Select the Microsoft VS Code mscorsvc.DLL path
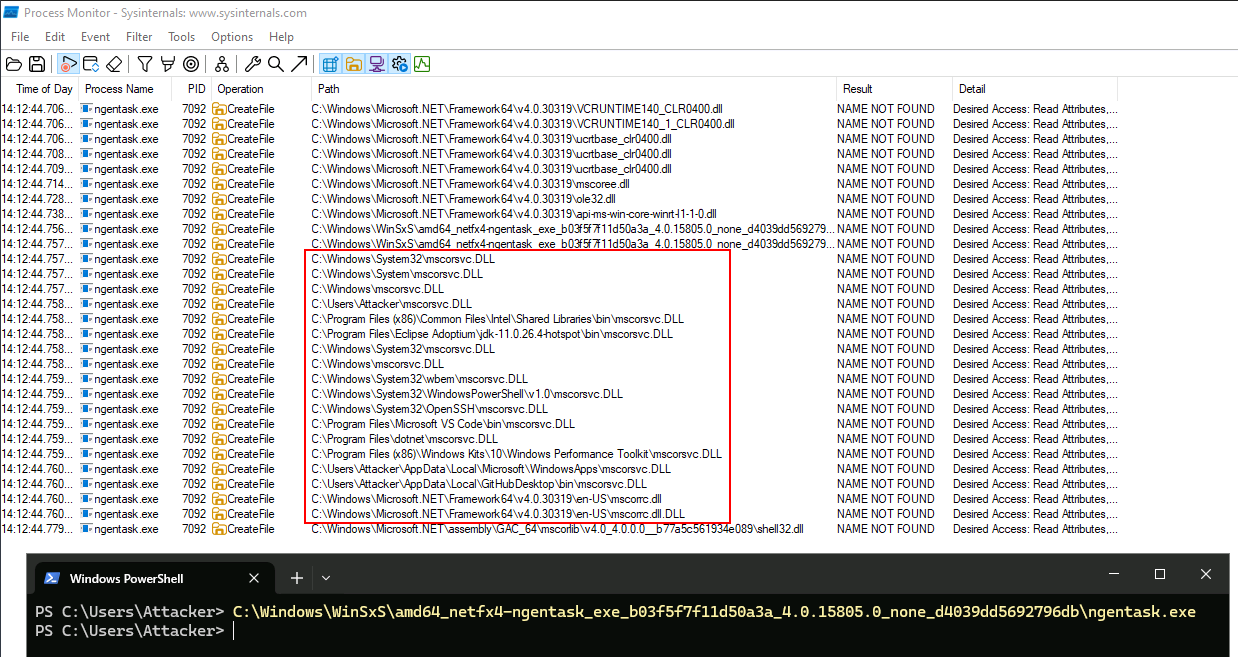 [x=443, y=424]
